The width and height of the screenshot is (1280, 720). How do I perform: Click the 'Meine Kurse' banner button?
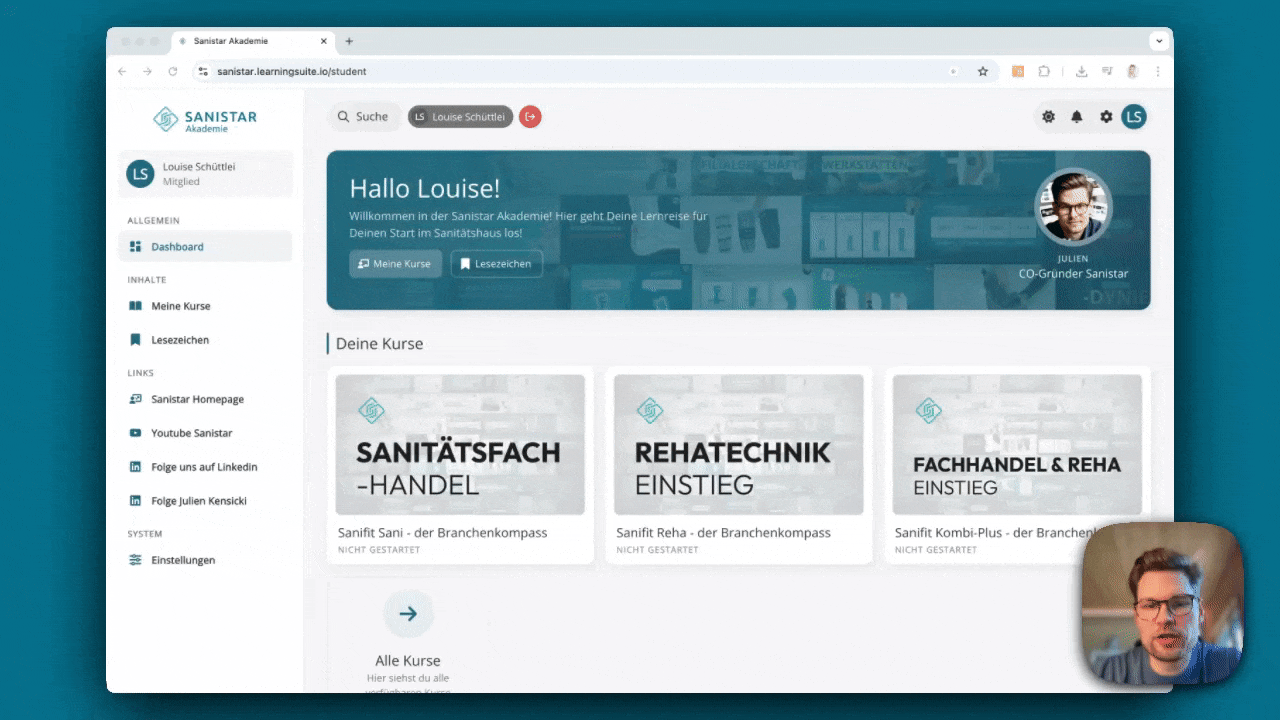[395, 264]
